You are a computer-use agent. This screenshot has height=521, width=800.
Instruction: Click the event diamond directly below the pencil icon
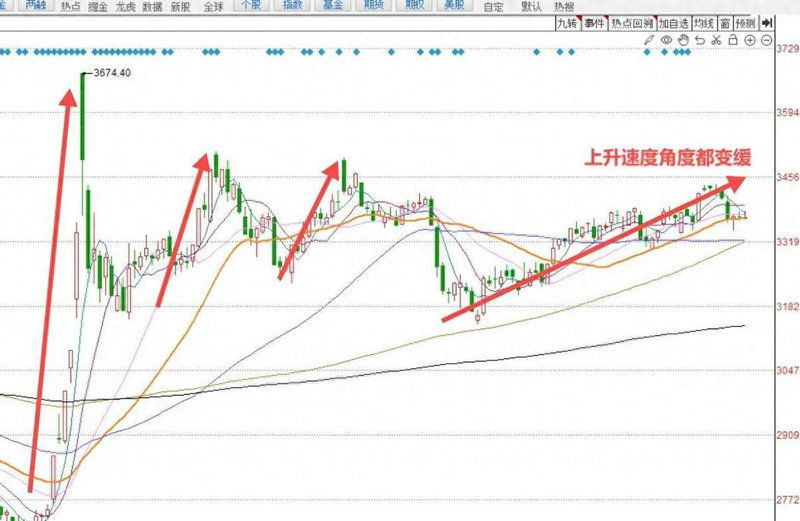click(647, 52)
